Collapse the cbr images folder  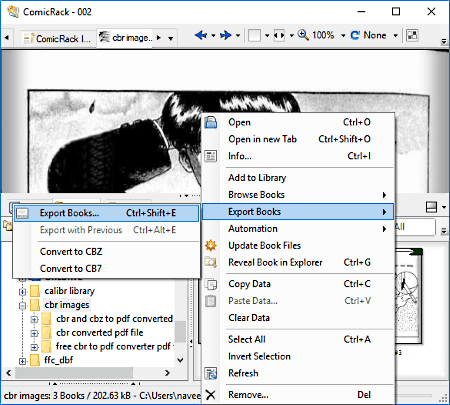point(22,306)
